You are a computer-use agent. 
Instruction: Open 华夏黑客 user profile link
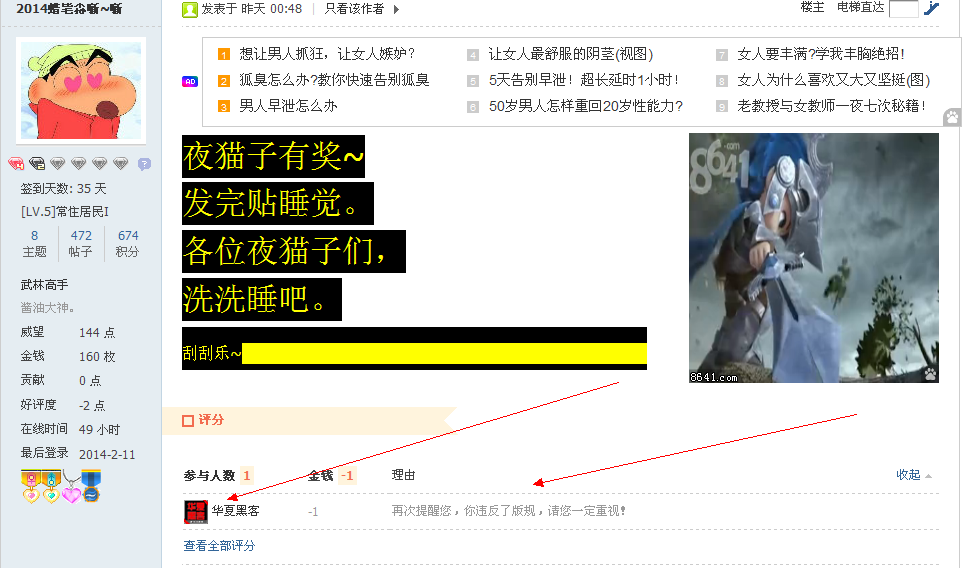pos(235,511)
